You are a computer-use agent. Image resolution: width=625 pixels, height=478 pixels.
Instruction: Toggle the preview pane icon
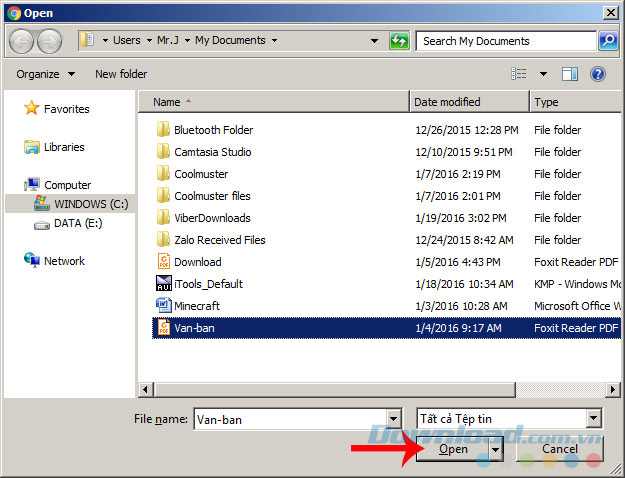tap(570, 74)
